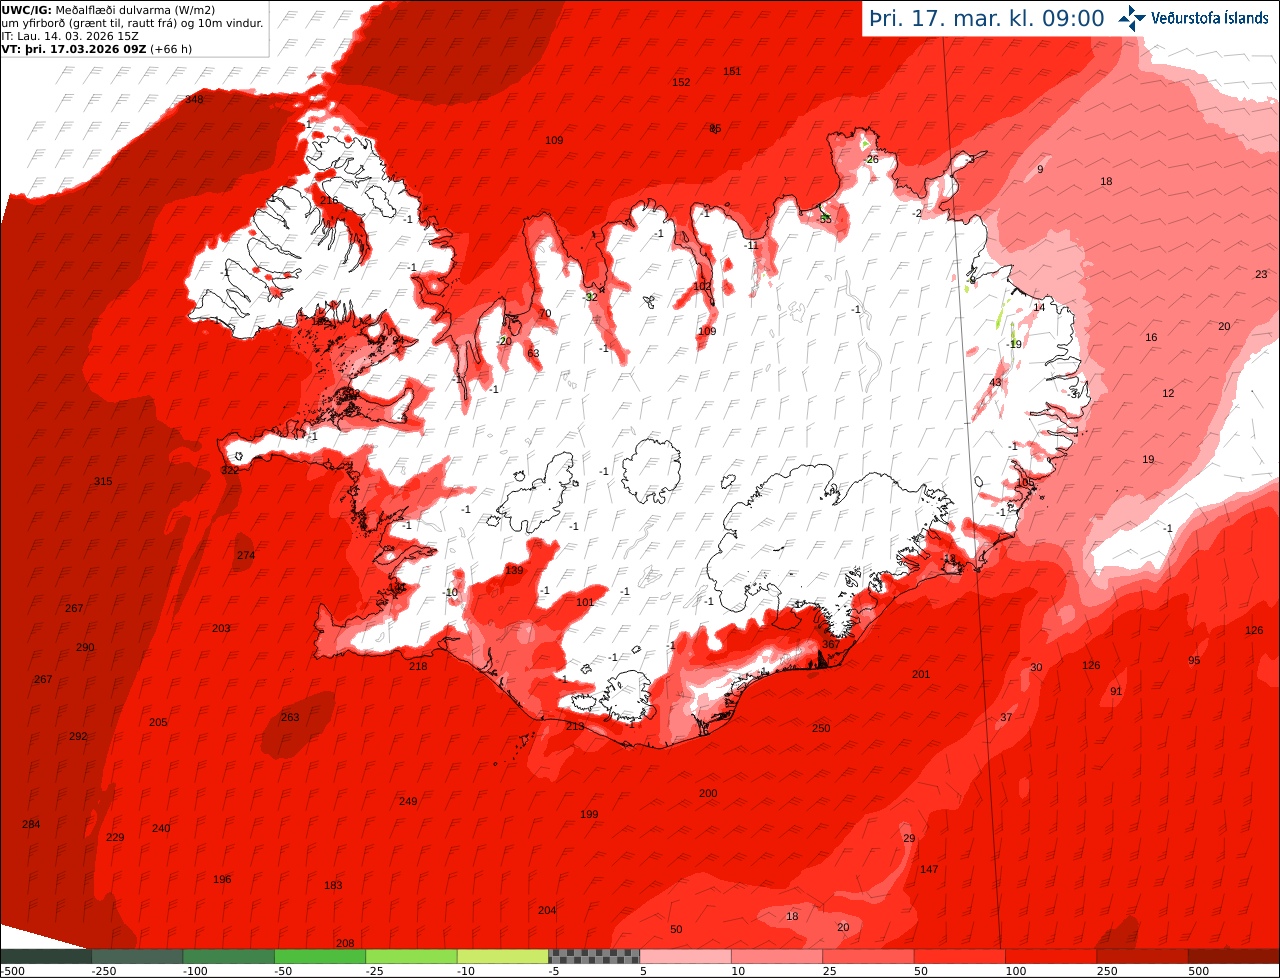
Task: Click the 249 value southwest of Iceland
Action: click(408, 801)
